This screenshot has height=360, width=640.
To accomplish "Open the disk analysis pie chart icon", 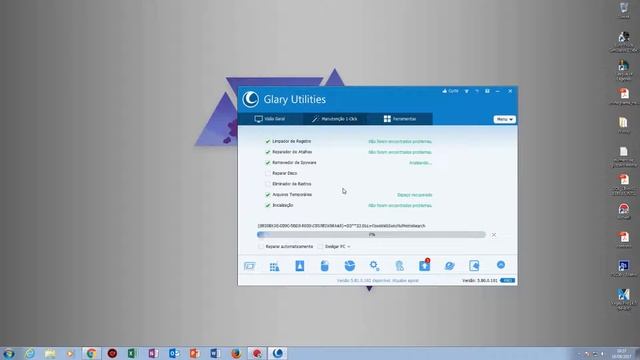I will pyautogui.click(x=349, y=266).
